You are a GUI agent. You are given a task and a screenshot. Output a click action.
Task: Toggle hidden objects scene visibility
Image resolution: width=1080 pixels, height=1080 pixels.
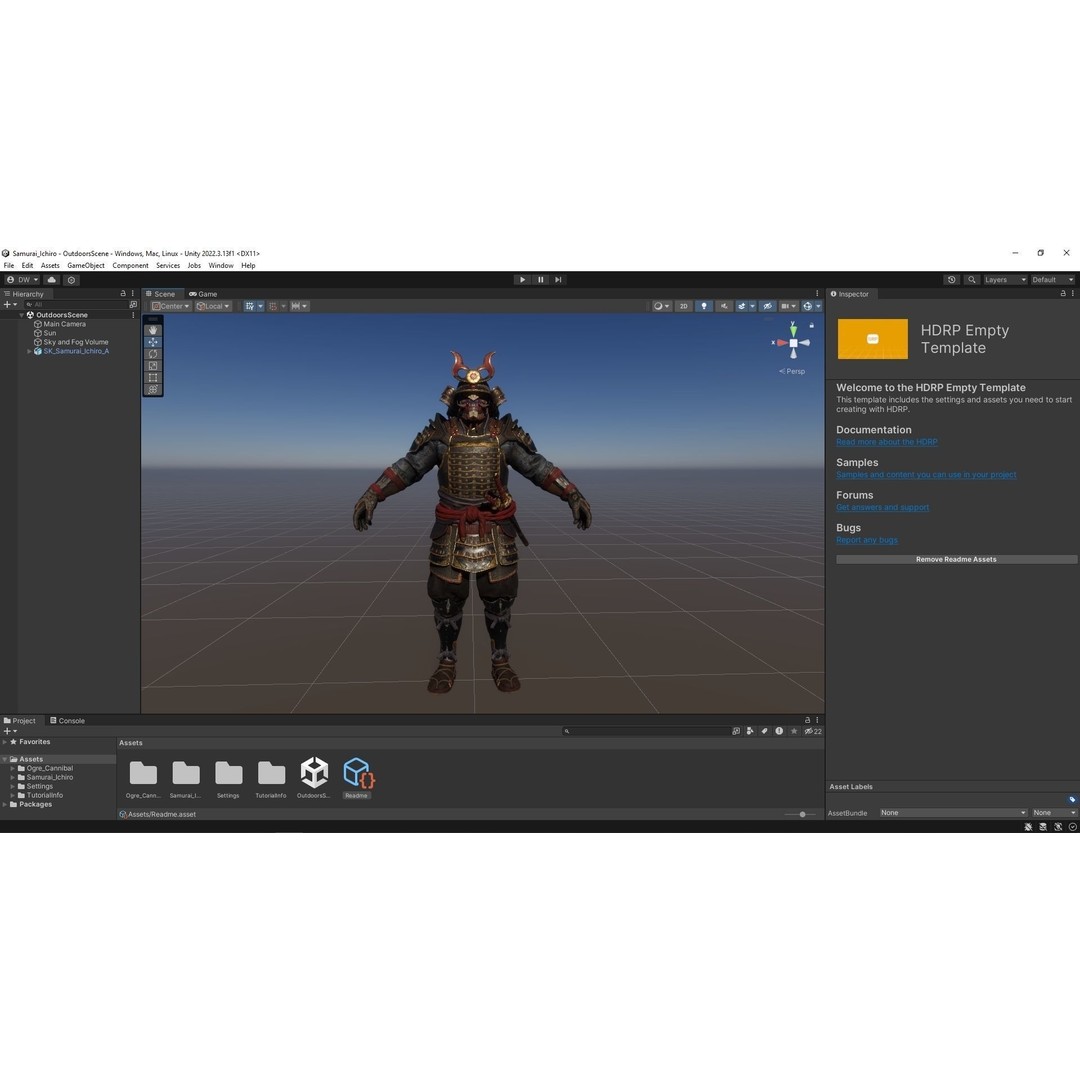[x=767, y=307]
